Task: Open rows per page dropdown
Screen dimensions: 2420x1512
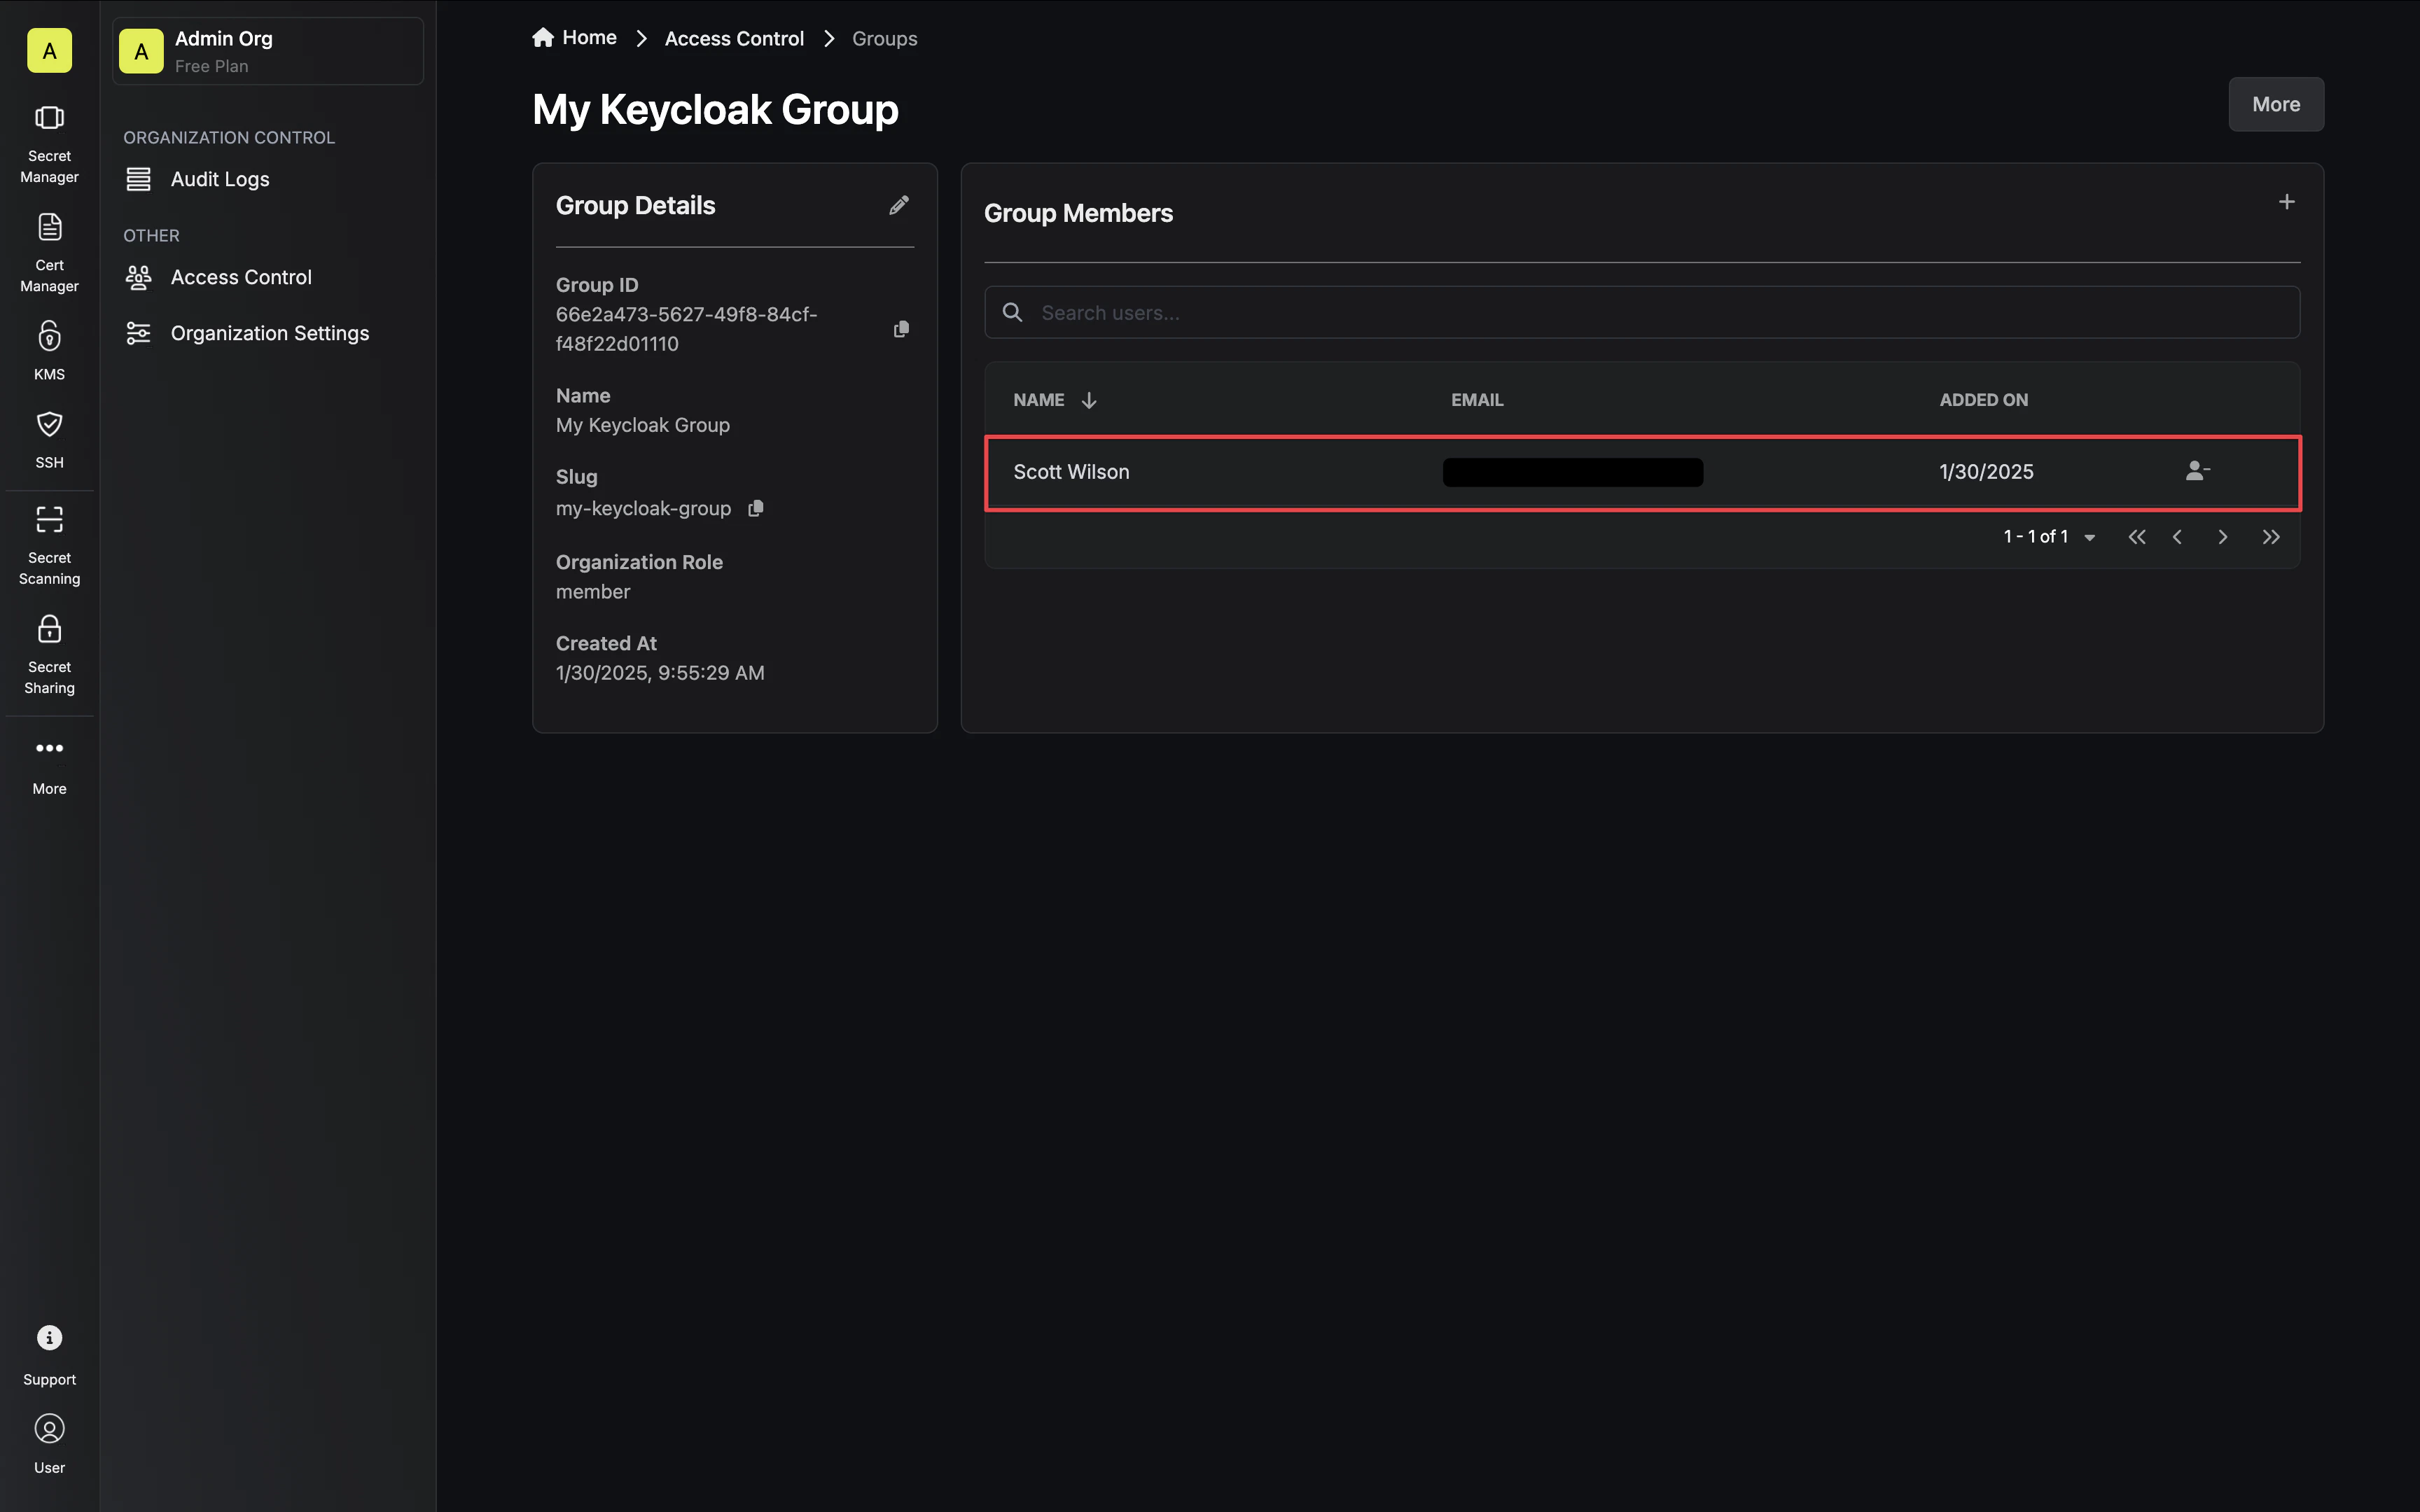Action: click(2089, 537)
